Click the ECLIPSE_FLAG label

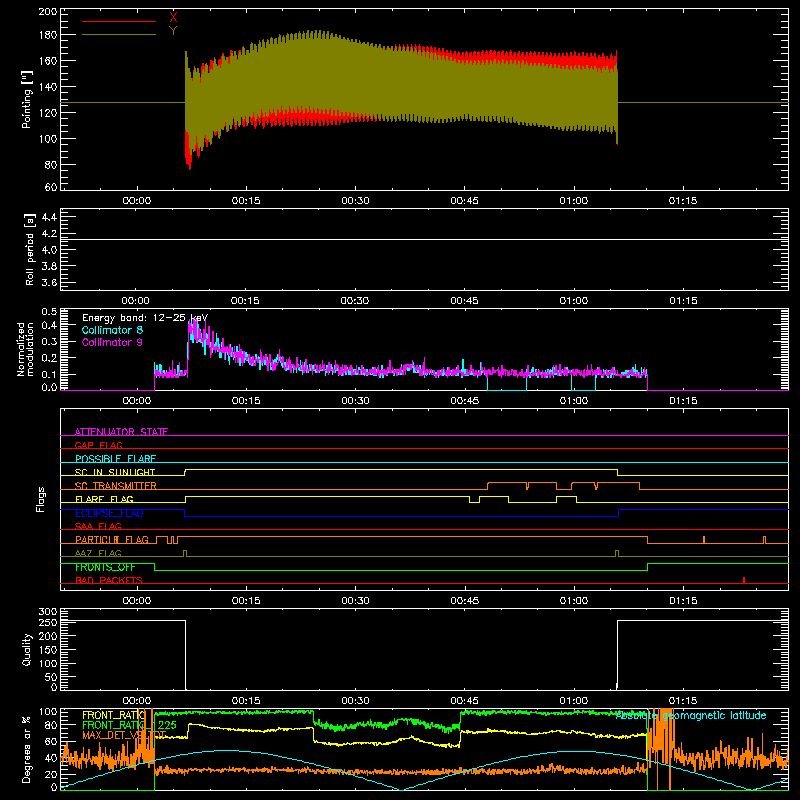(x=110, y=513)
